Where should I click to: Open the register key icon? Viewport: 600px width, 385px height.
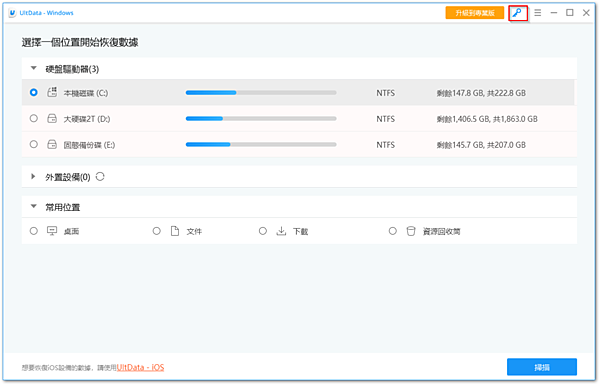(x=517, y=13)
